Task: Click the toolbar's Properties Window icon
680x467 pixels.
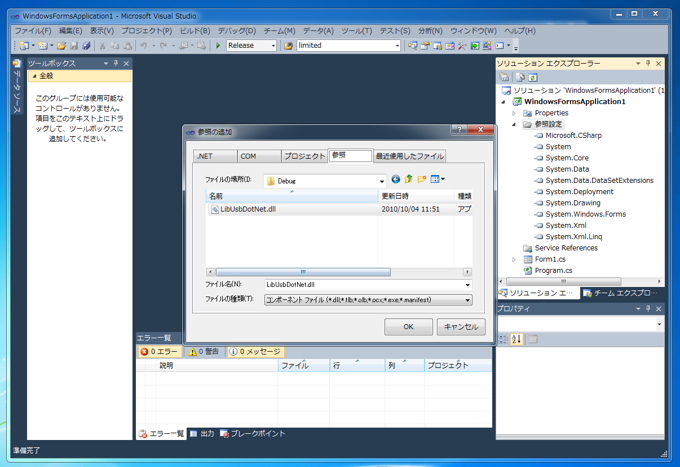Action: click(425, 46)
